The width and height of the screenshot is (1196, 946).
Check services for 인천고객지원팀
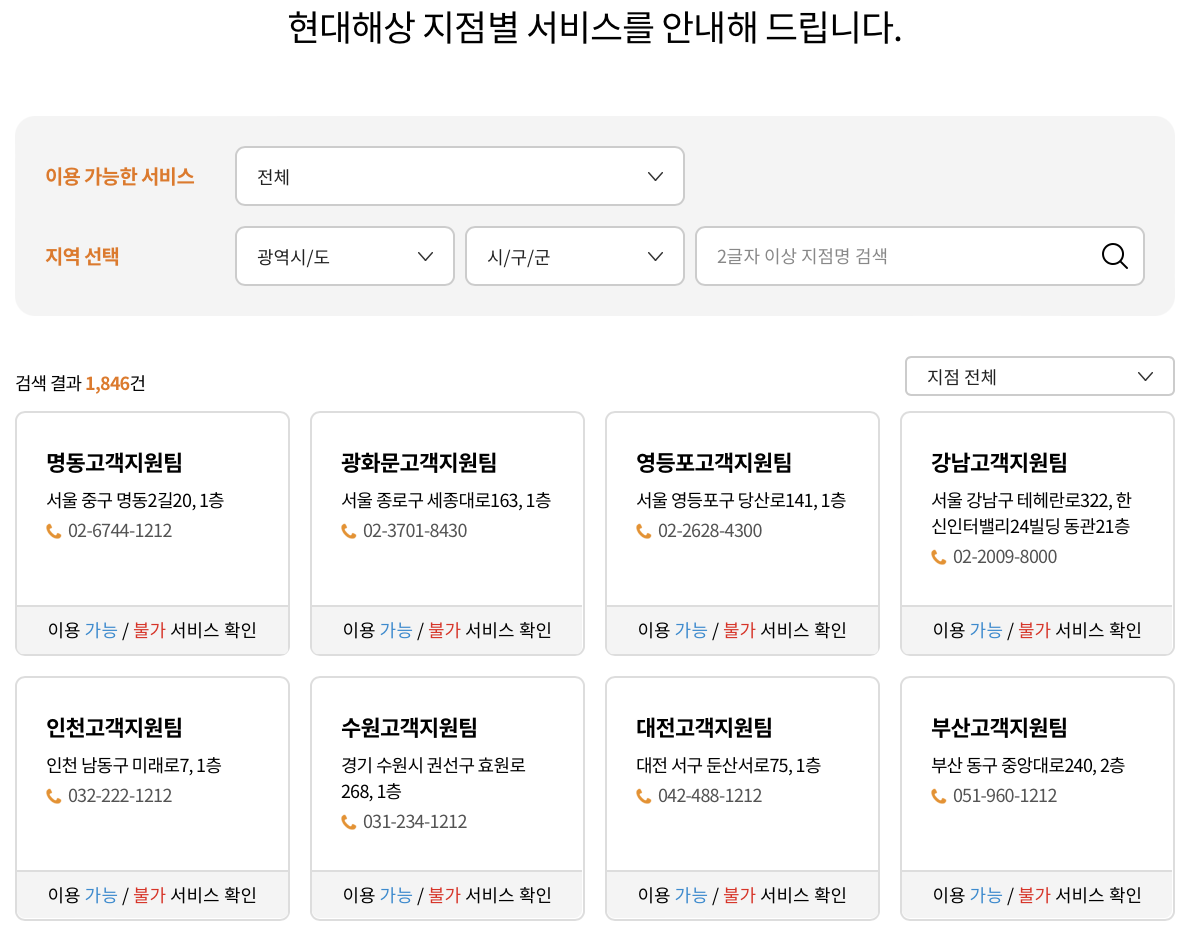[x=153, y=895]
